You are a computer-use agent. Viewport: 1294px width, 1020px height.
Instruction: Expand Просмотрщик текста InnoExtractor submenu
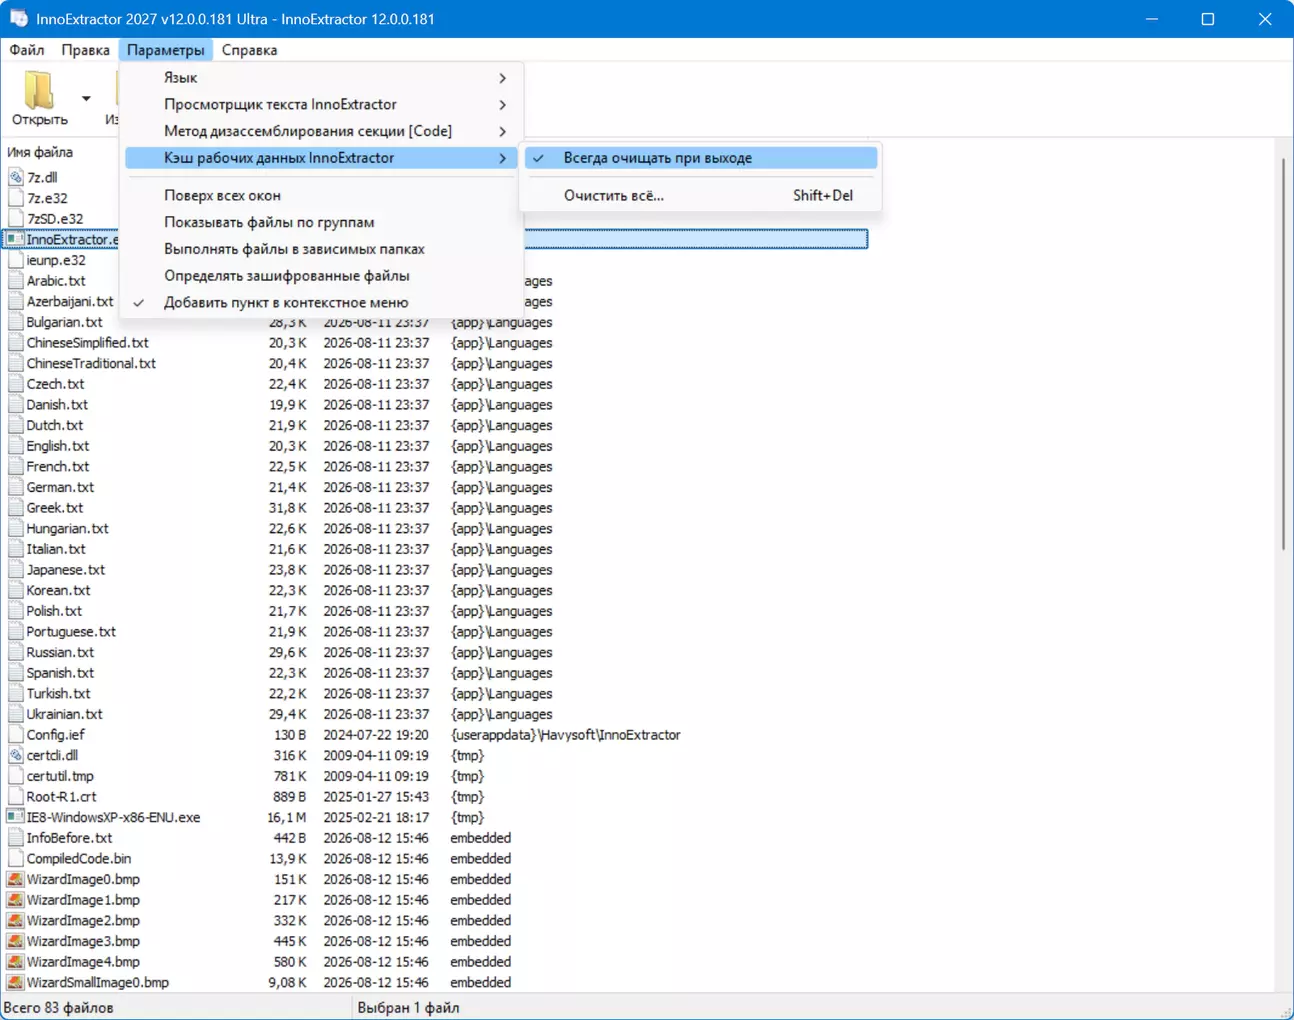[x=320, y=104]
